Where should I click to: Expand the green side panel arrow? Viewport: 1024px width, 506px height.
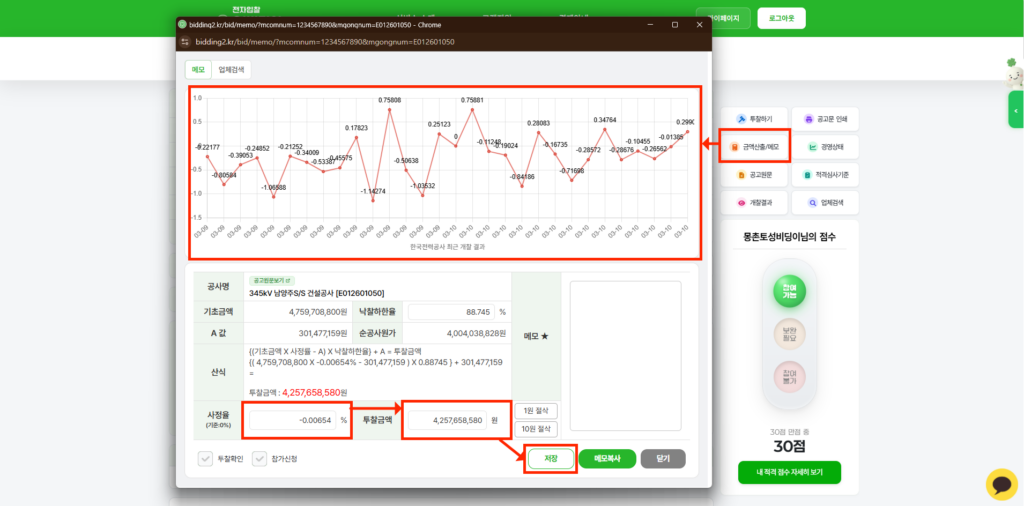1015,110
